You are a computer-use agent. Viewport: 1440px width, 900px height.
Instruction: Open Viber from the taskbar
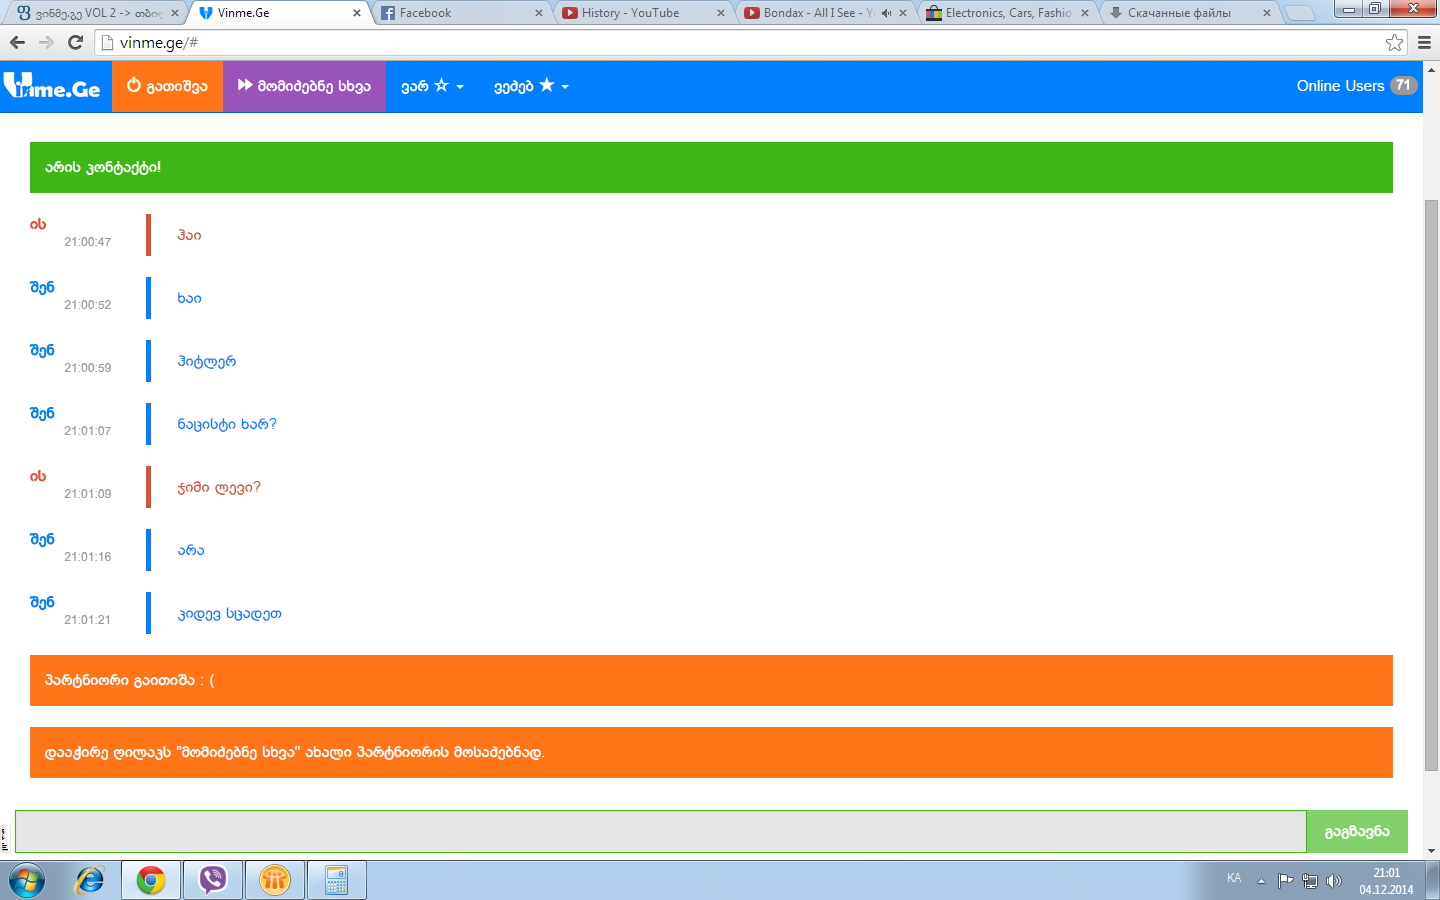(212, 879)
